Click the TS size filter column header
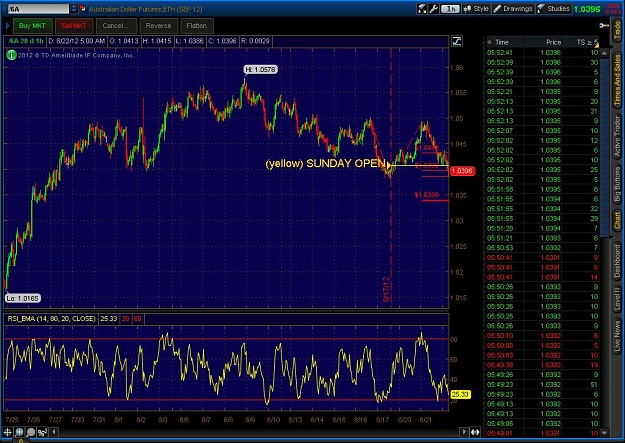 (587, 42)
